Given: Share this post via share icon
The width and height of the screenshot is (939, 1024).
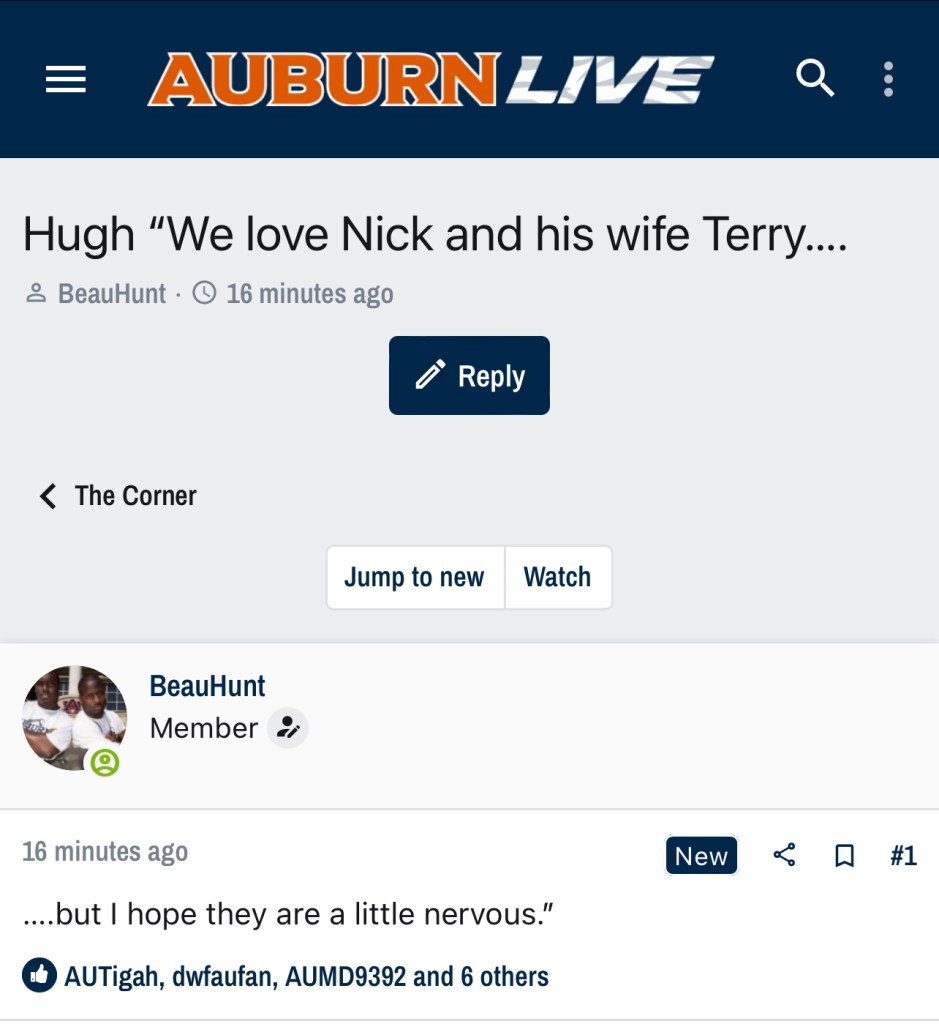Looking at the screenshot, I should [x=785, y=855].
